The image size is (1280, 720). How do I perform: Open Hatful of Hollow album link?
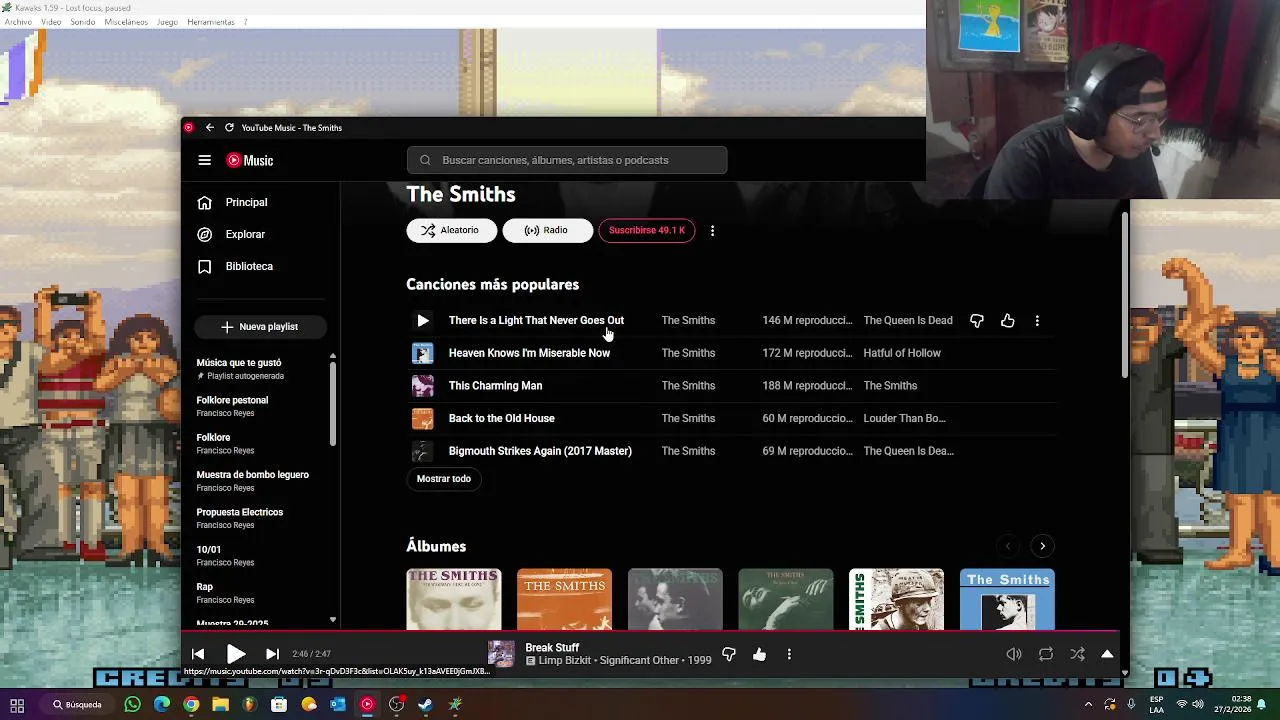tap(902, 353)
